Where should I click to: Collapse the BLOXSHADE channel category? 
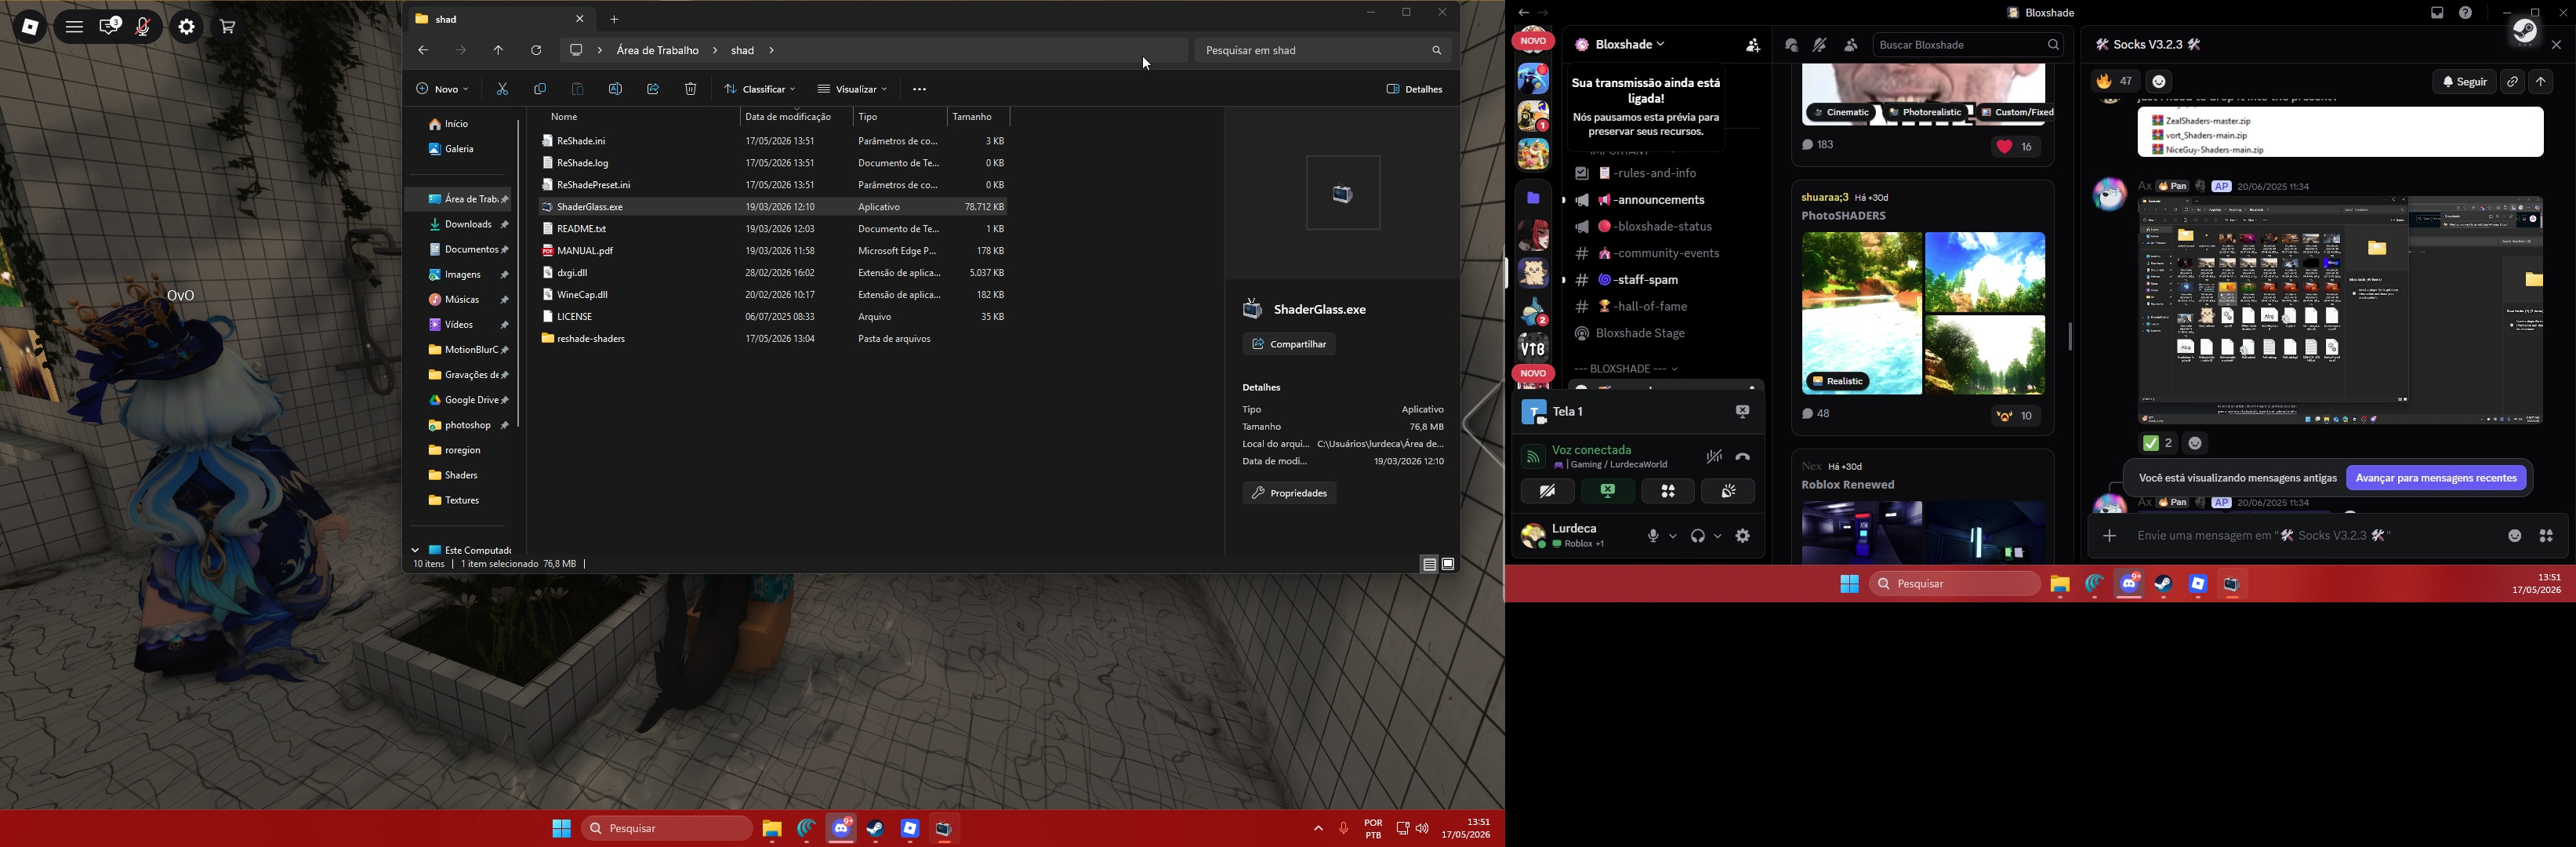coord(1626,369)
